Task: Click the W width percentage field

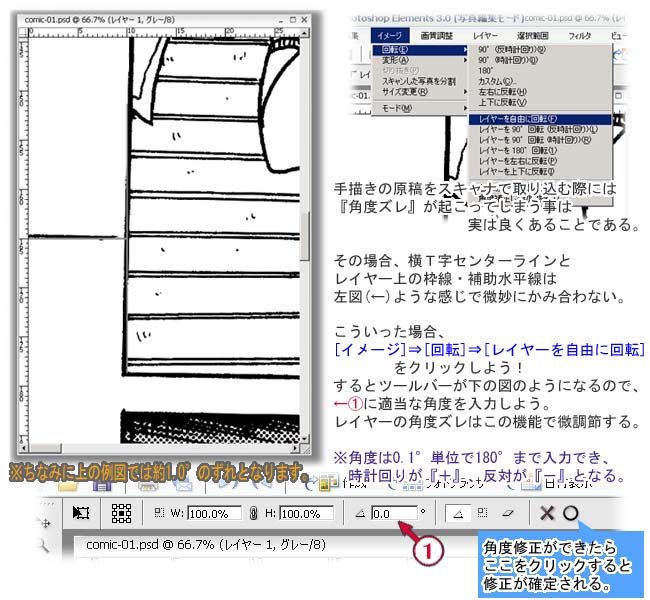Action: [215, 513]
